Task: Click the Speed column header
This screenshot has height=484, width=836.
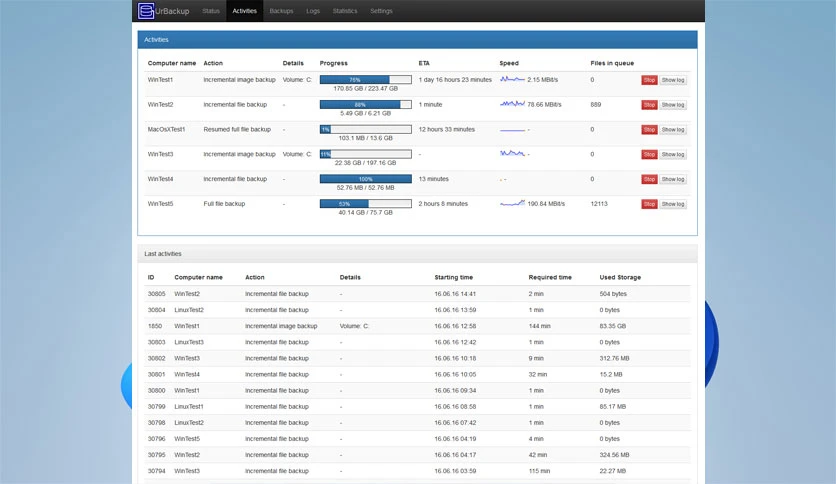Action: coord(509,63)
